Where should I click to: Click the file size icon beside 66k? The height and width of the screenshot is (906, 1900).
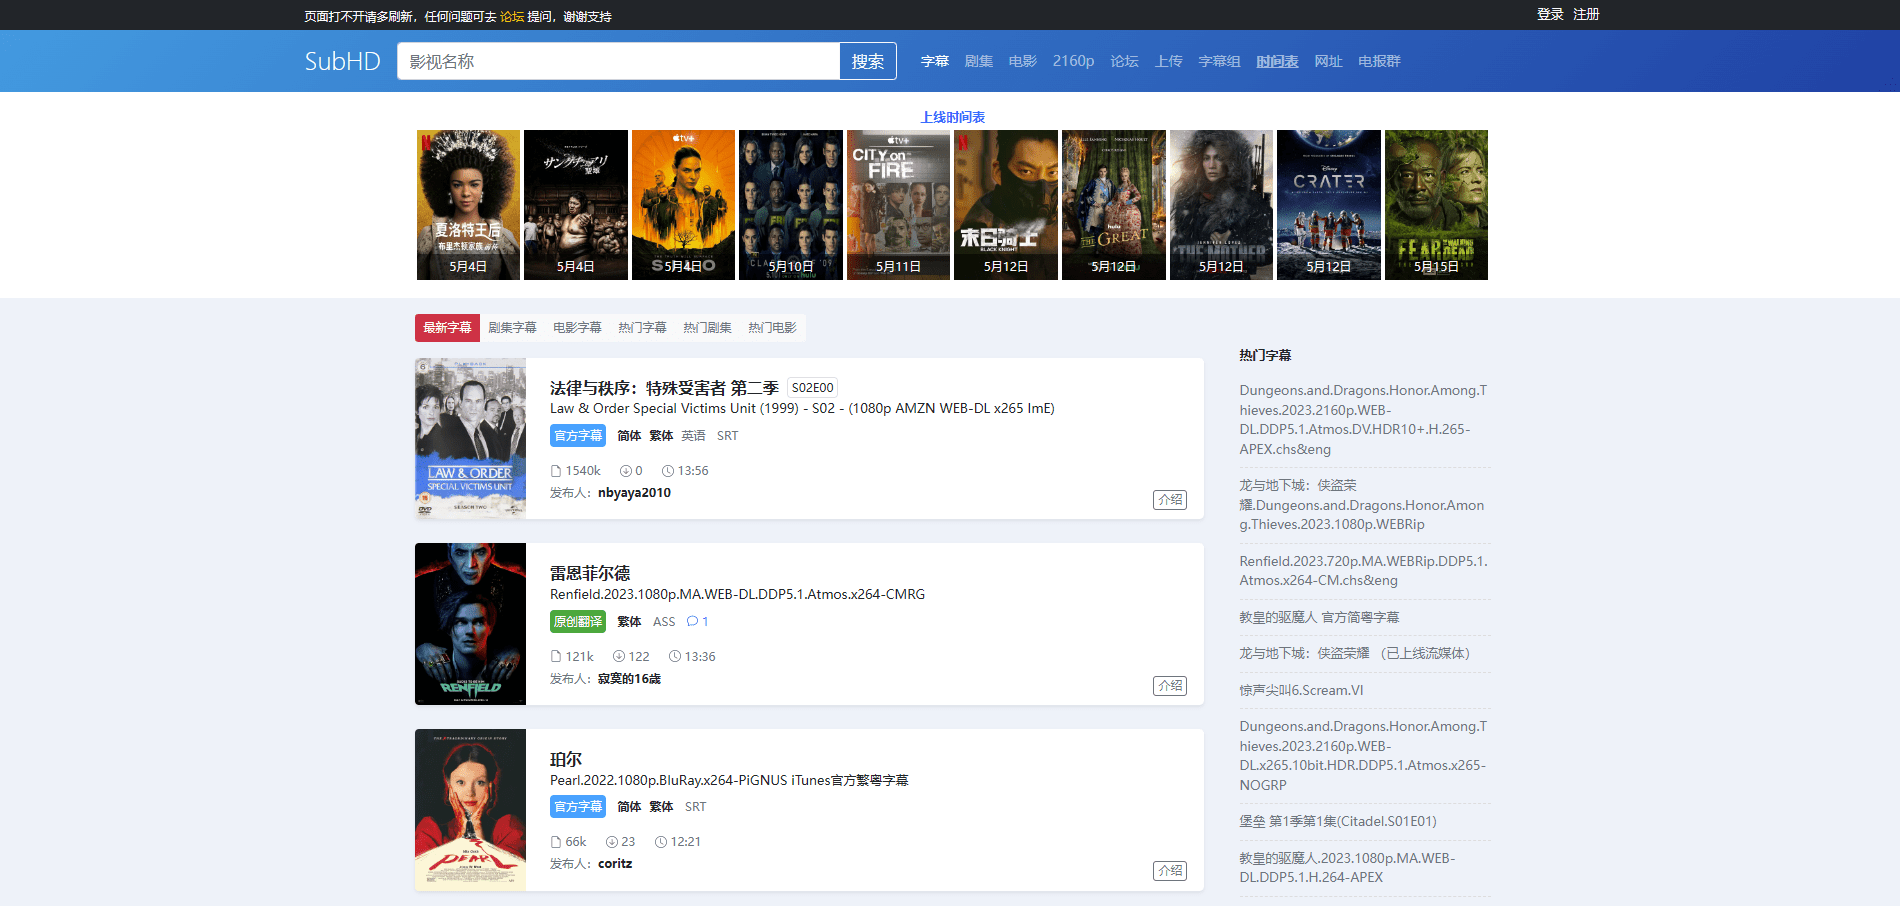[556, 842]
